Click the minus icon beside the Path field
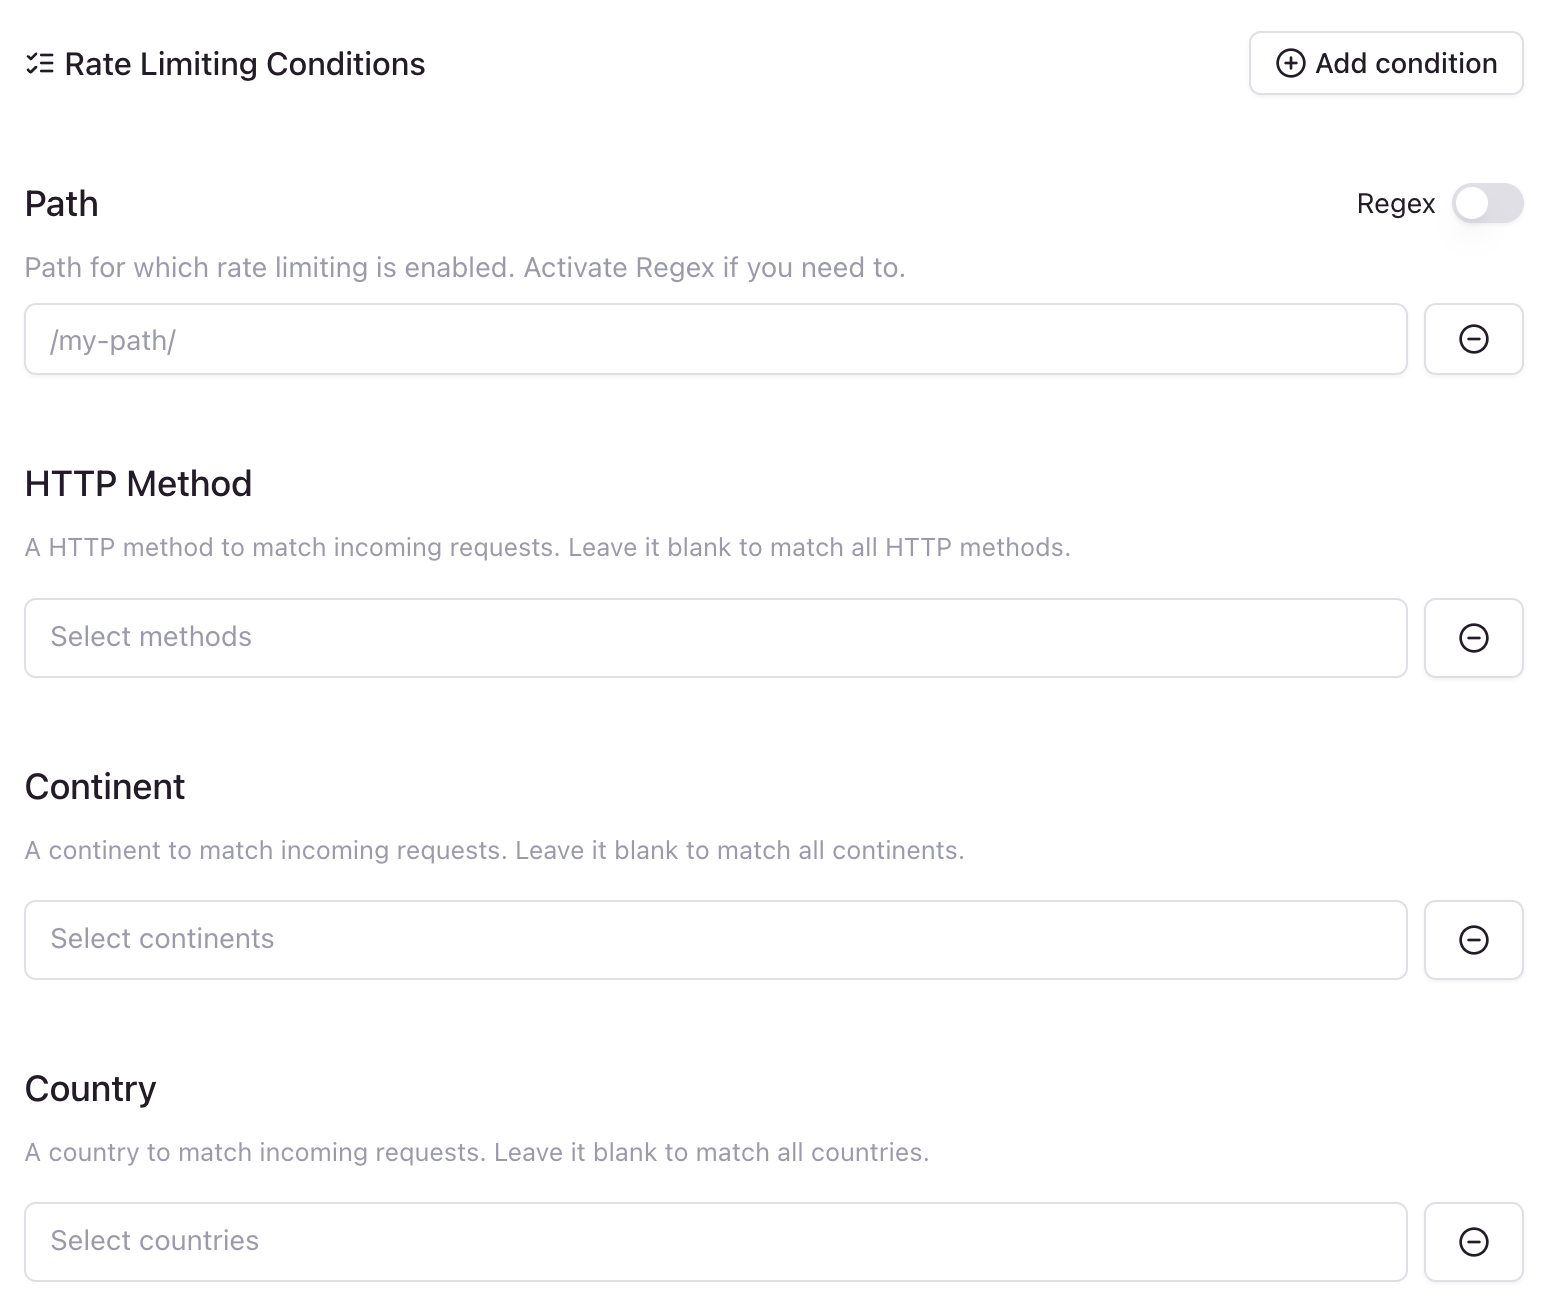 (x=1474, y=339)
